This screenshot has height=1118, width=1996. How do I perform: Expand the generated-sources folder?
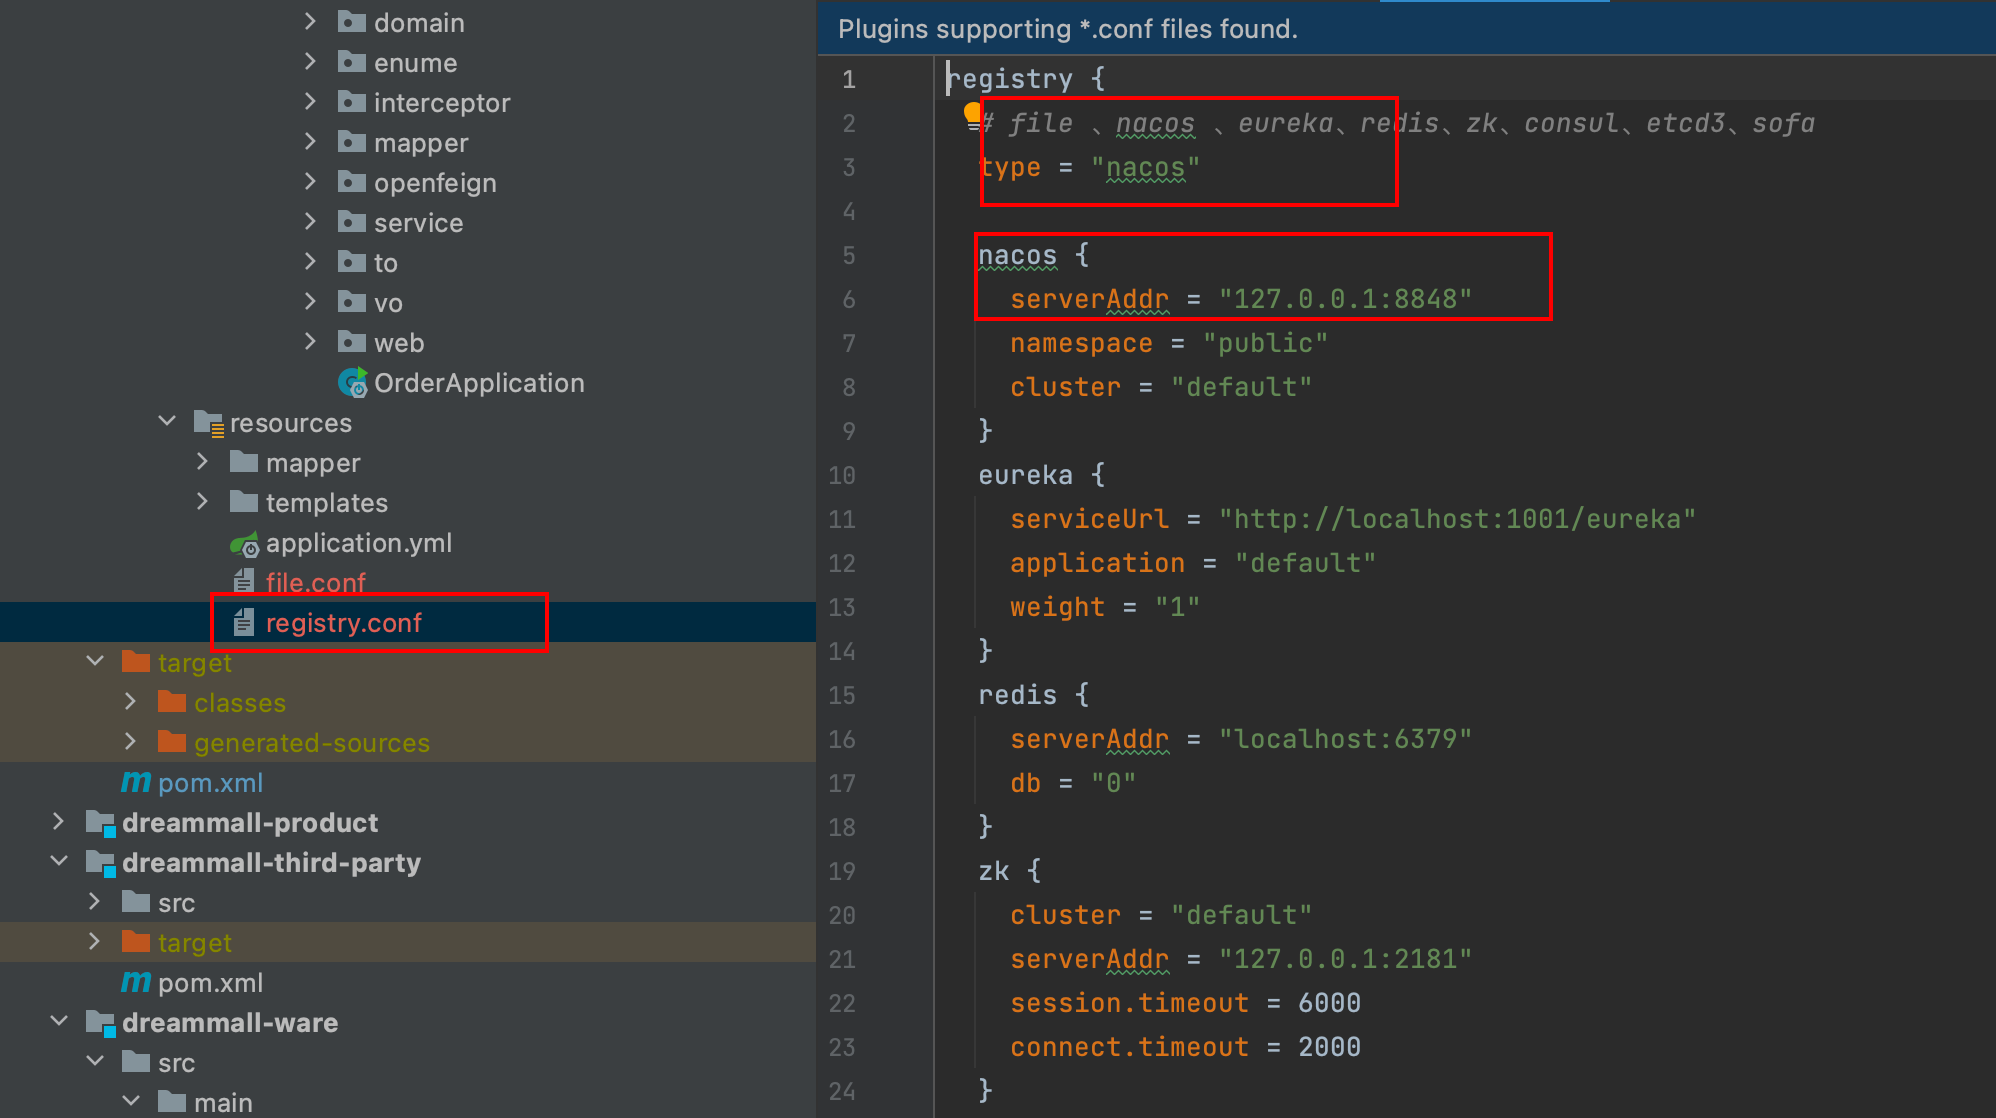(x=130, y=741)
